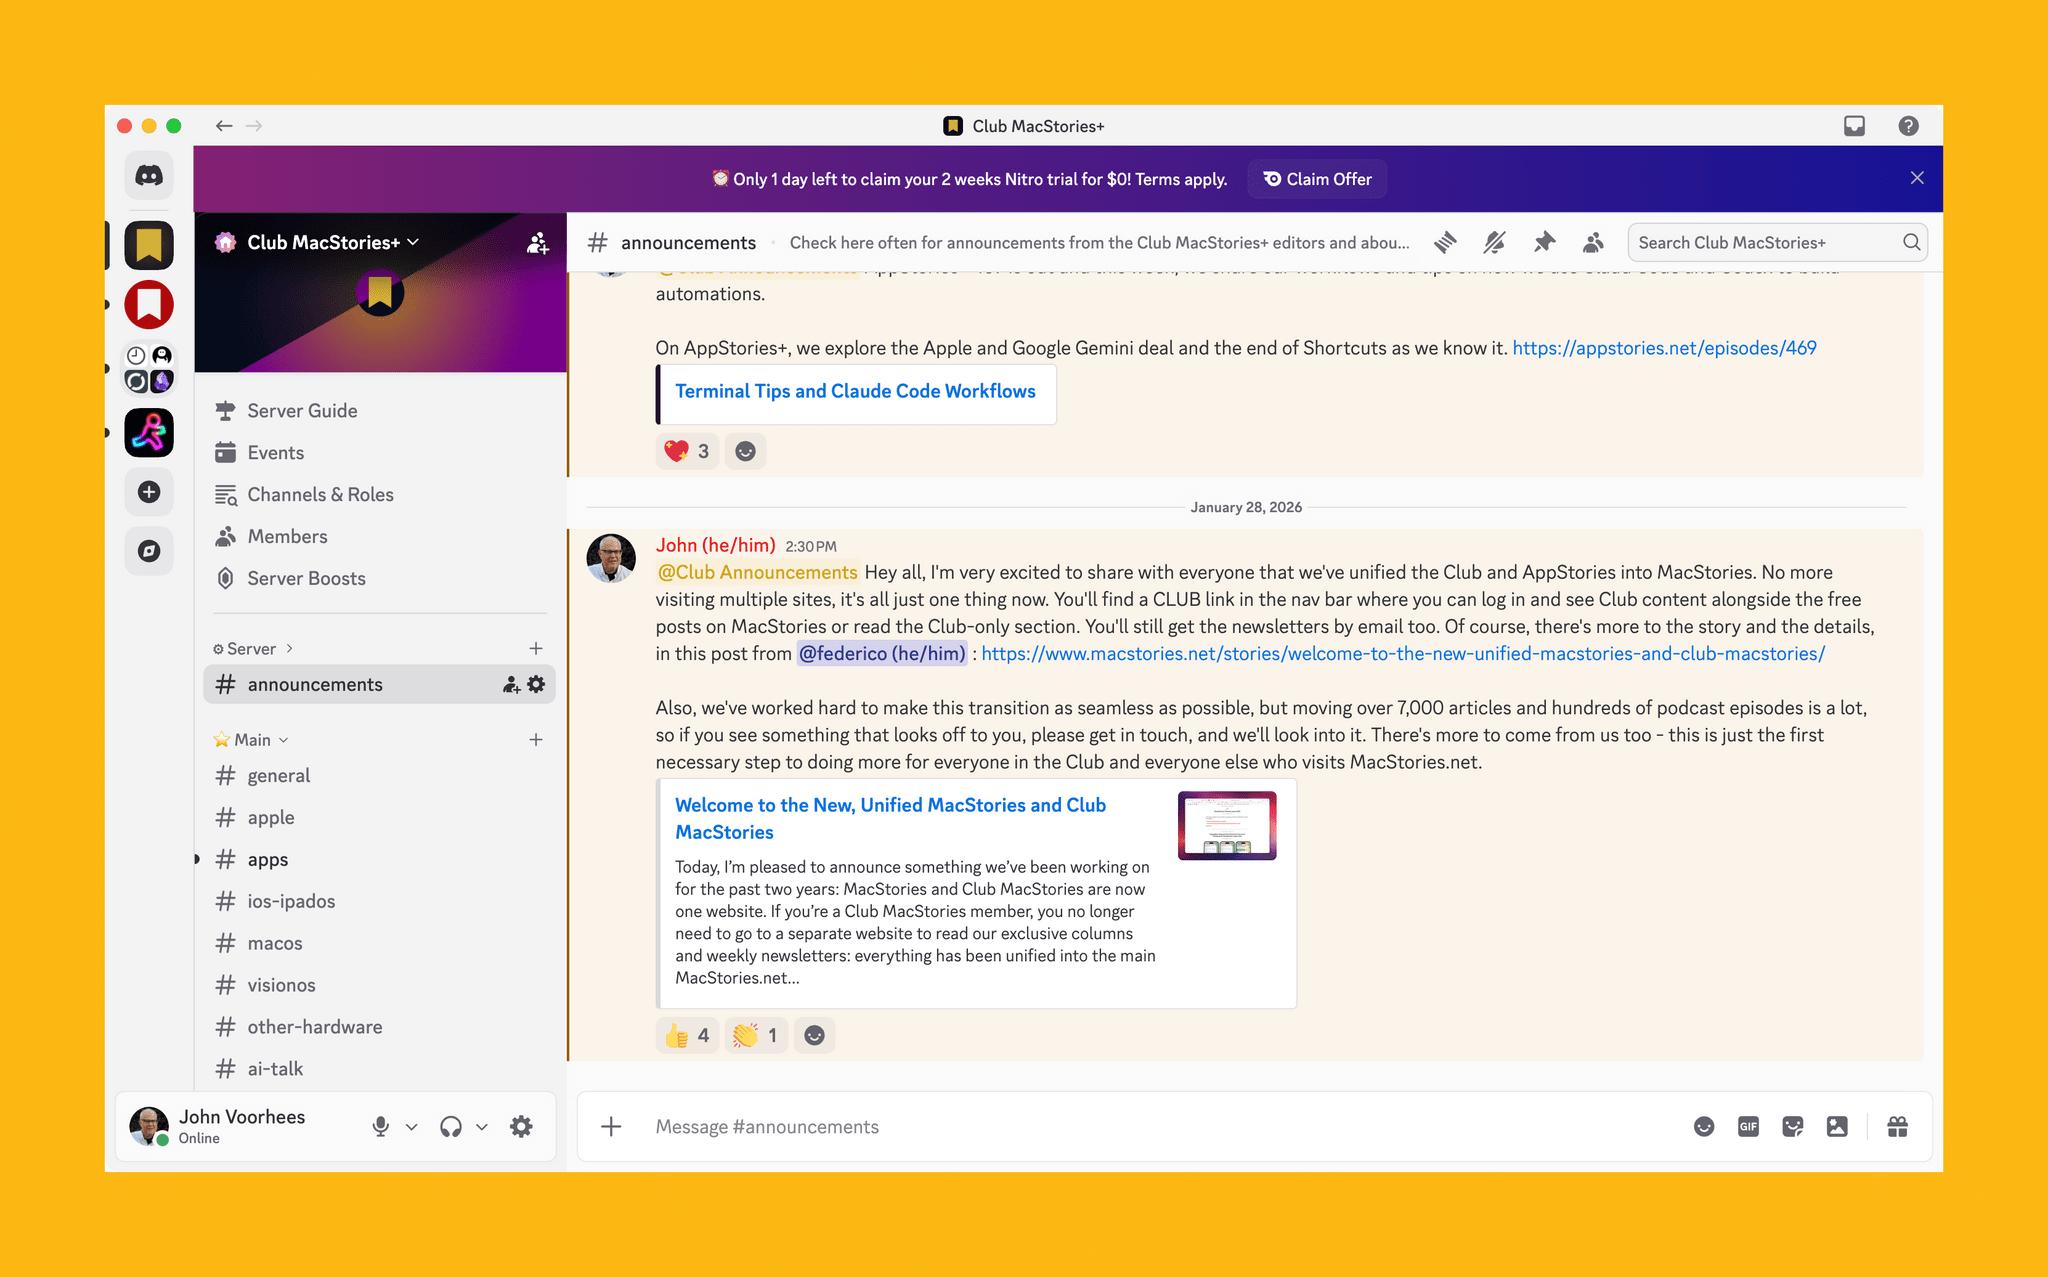Open Explore Discoverable Servers compass icon

149,551
